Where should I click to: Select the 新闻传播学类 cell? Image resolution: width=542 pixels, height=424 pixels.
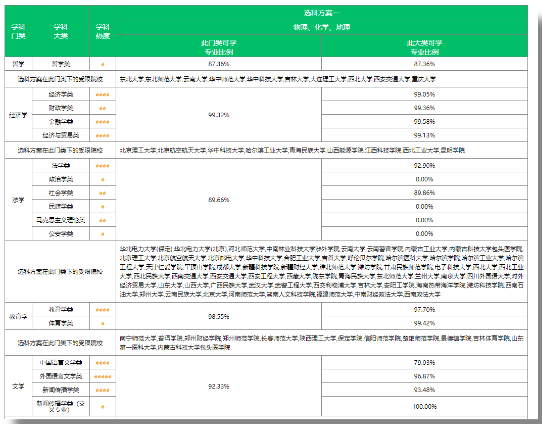click(60, 390)
